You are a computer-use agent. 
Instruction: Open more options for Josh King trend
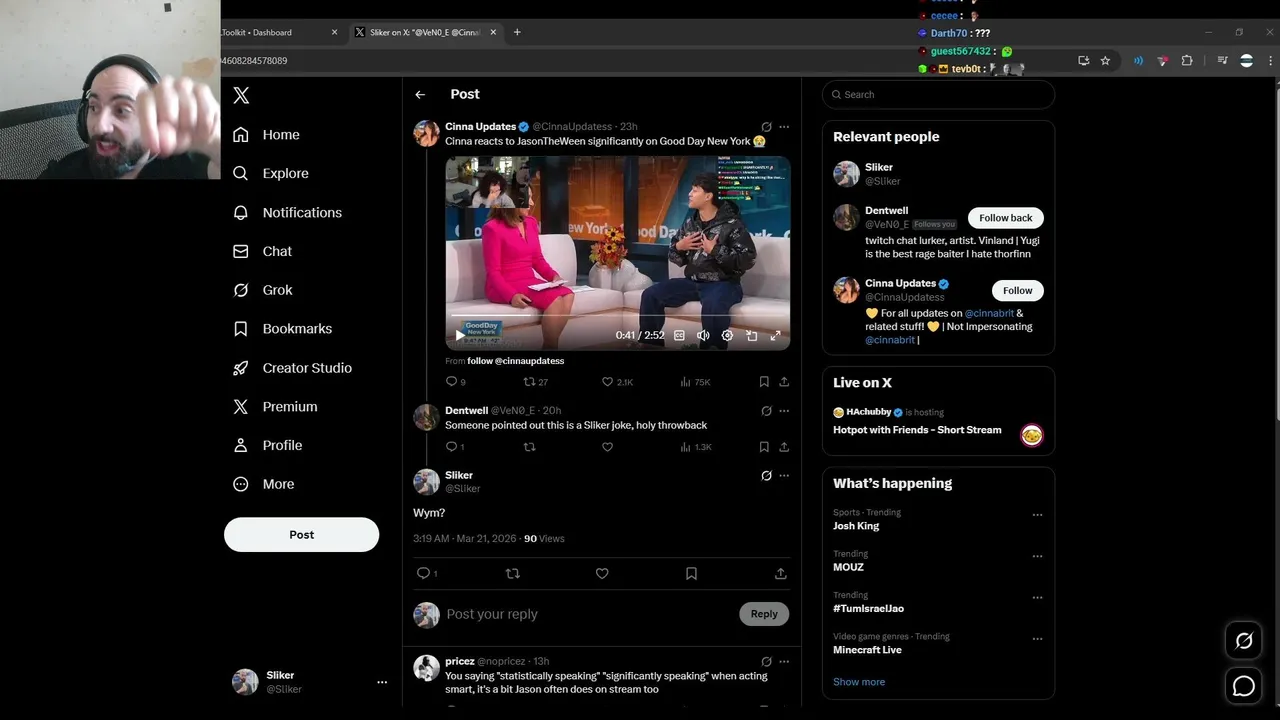[x=1037, y=515]
